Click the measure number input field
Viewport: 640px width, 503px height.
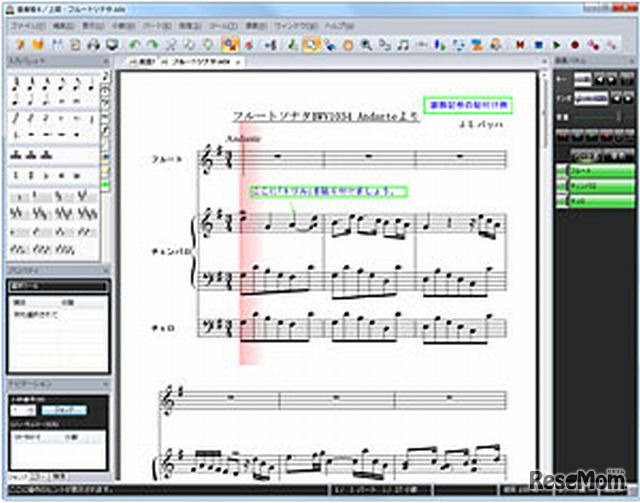(21, 409)
